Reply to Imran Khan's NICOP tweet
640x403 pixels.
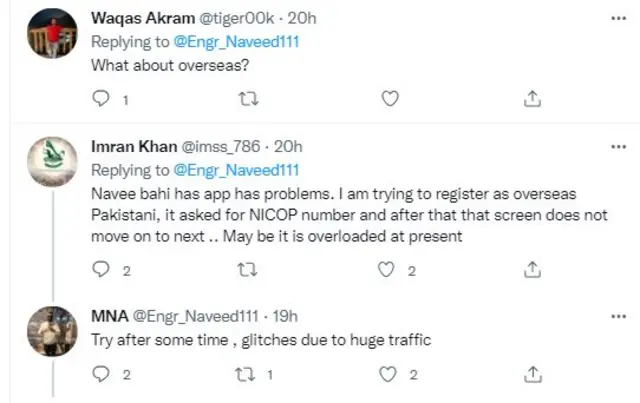[x=99, y=270]
